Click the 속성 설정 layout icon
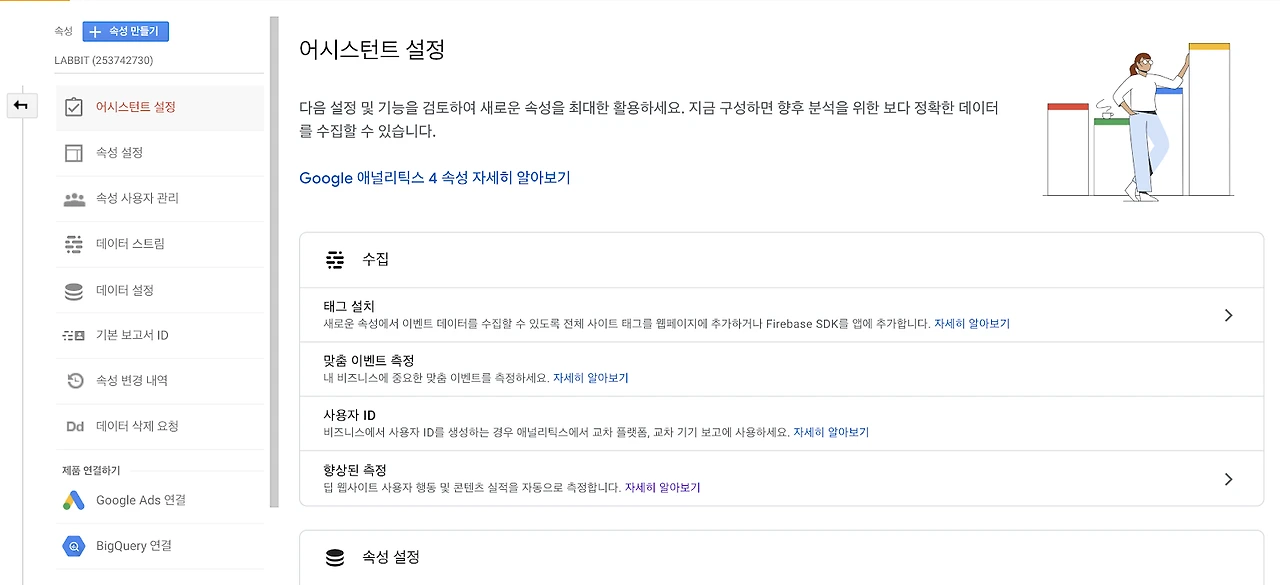The image size is (1280, 585). click(73, 153)
